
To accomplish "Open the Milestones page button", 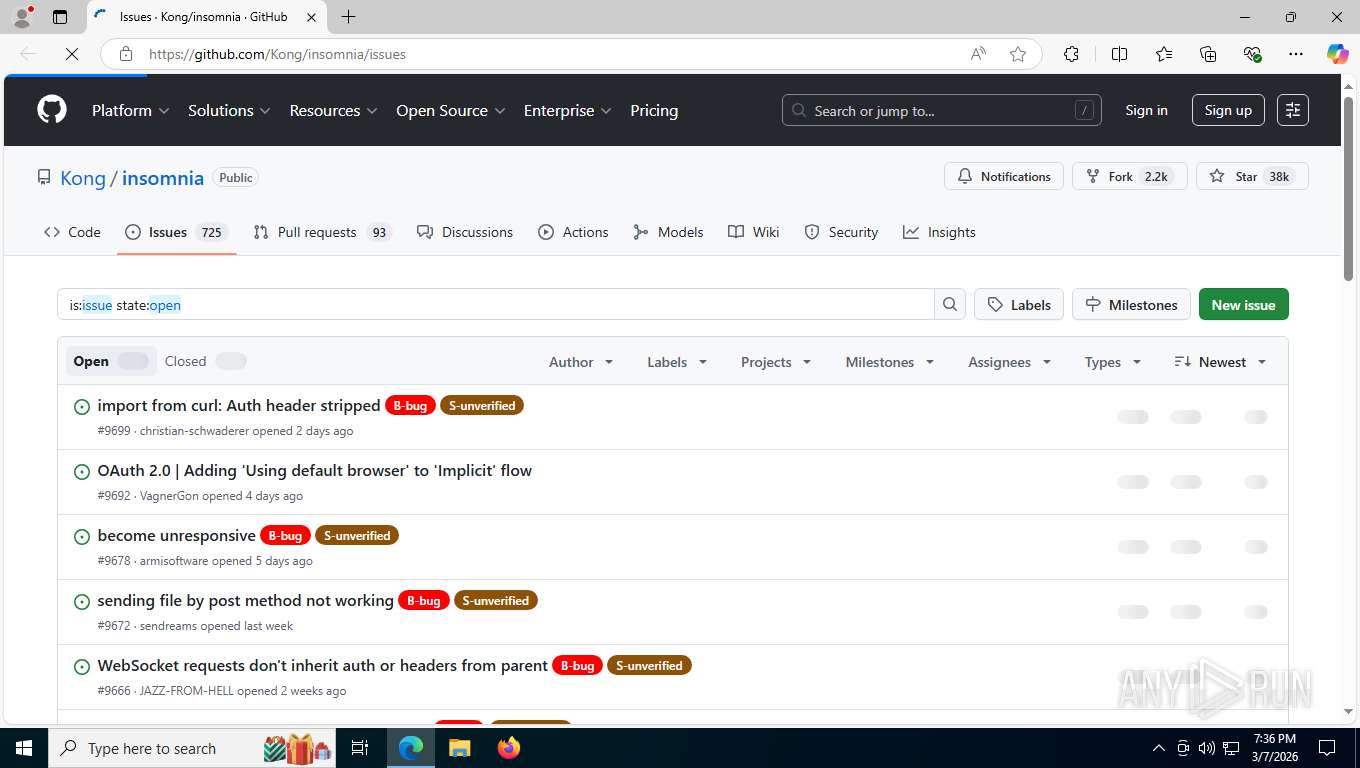I will tap(1131, 305).
